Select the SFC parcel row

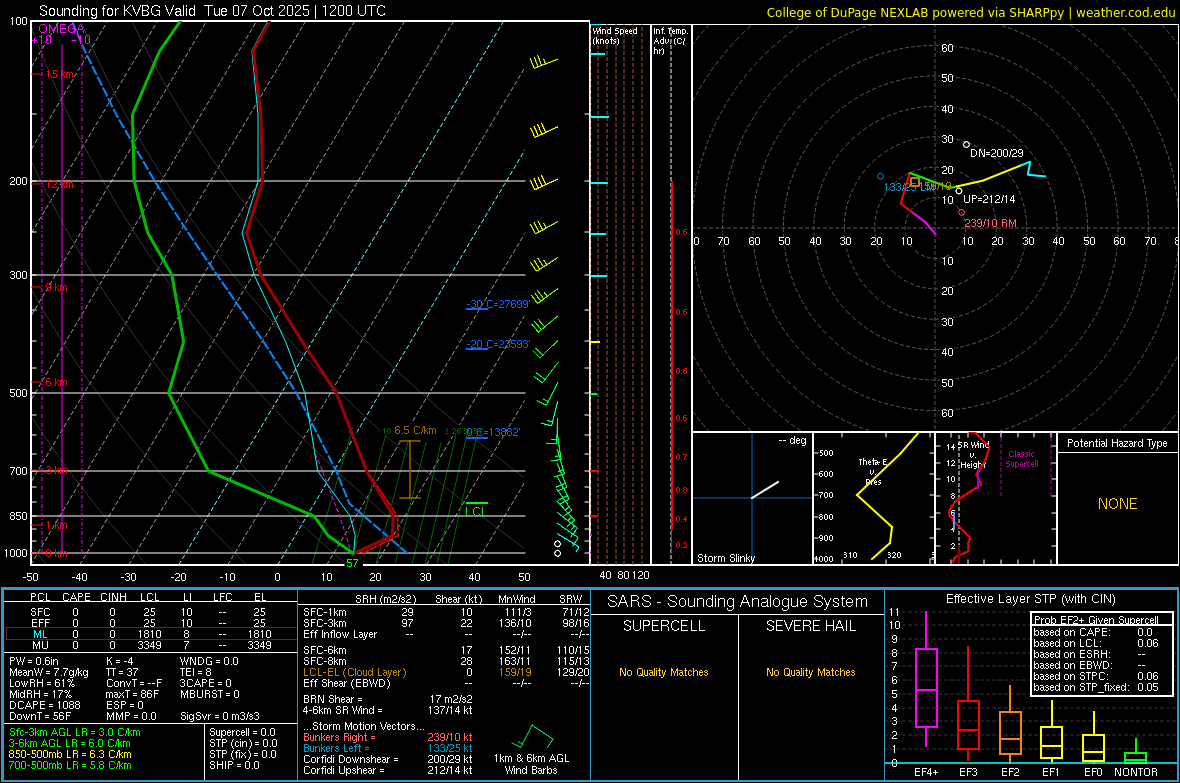click(x=150, y=612)
